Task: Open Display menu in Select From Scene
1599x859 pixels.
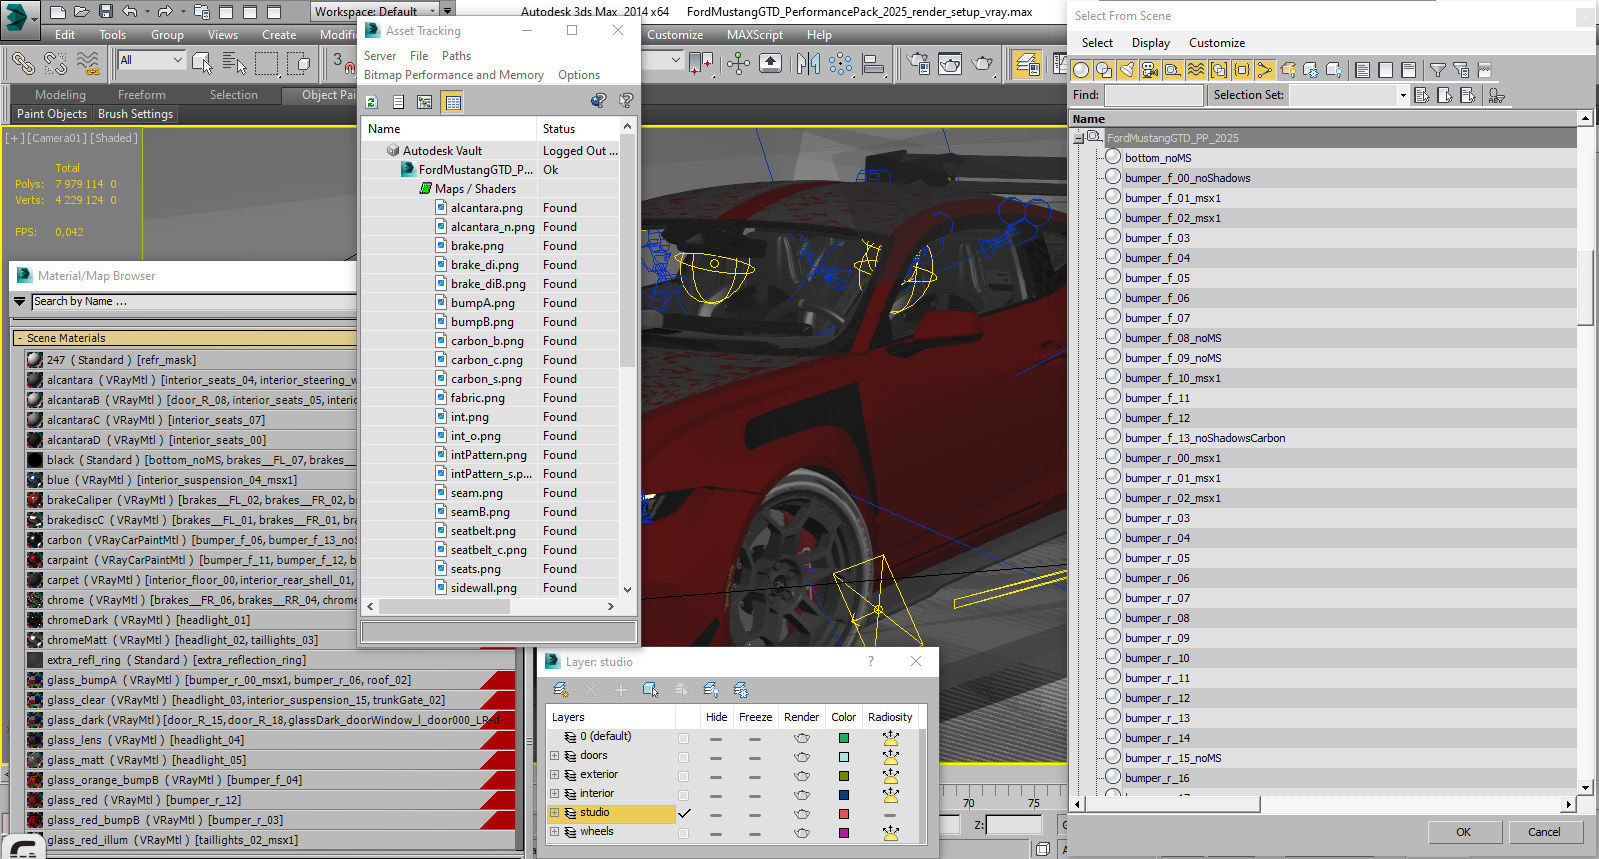Action: pyautogui.click(x=1150, y=43)
